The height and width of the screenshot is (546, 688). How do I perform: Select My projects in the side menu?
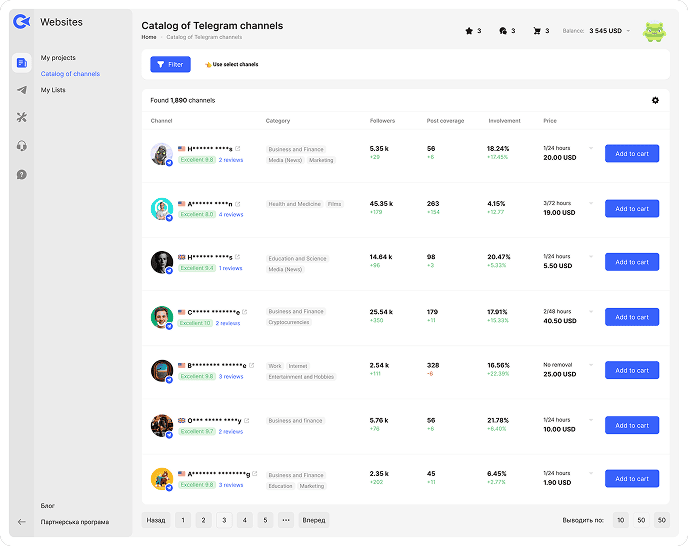click(x=58, y=58)
